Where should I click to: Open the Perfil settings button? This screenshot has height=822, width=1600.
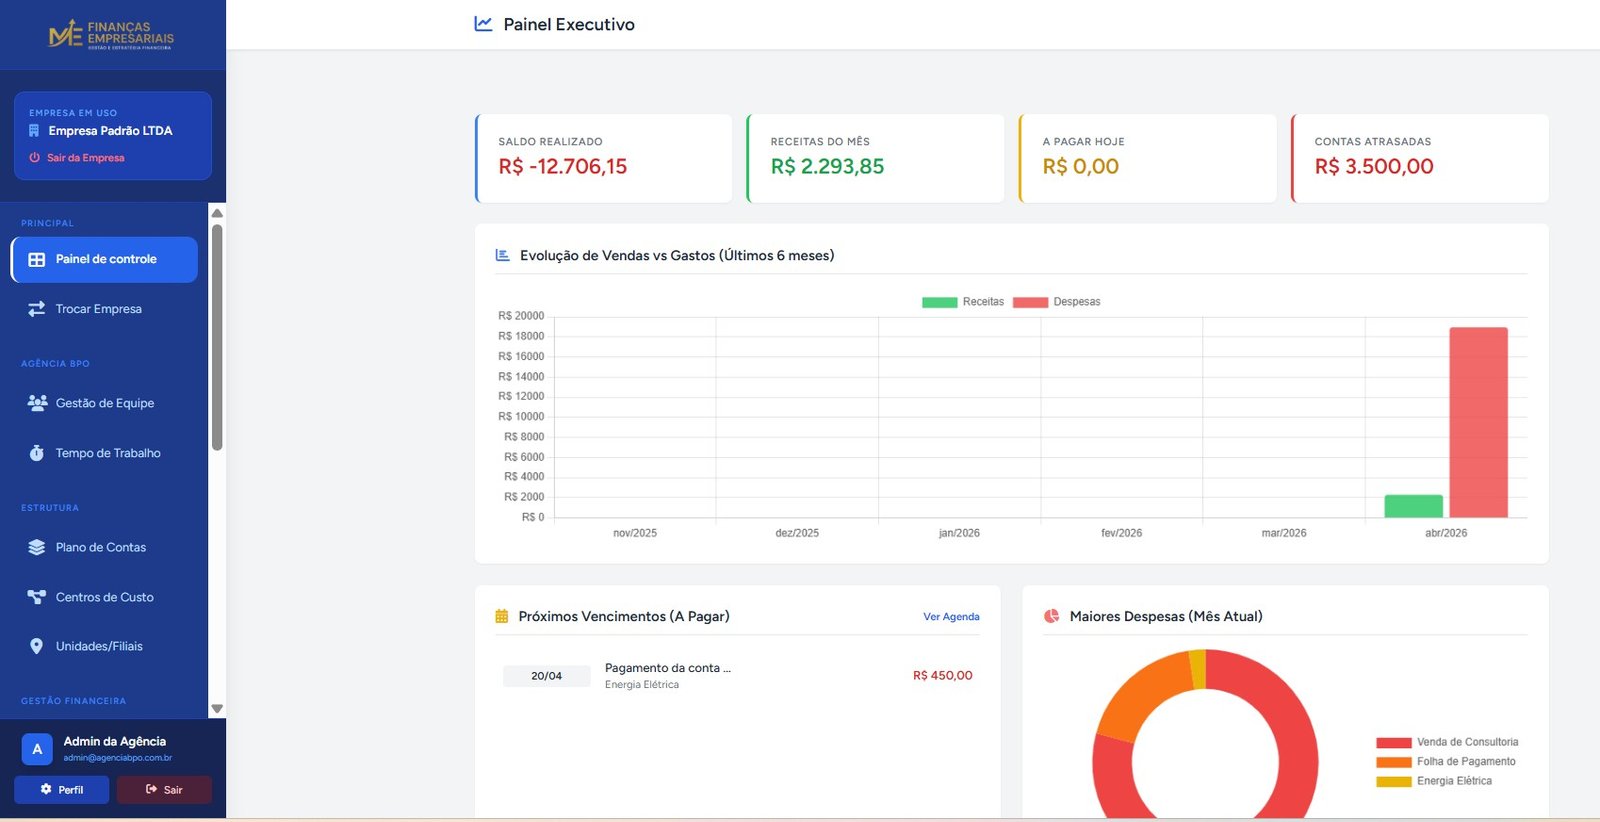(x=62, y=790)
